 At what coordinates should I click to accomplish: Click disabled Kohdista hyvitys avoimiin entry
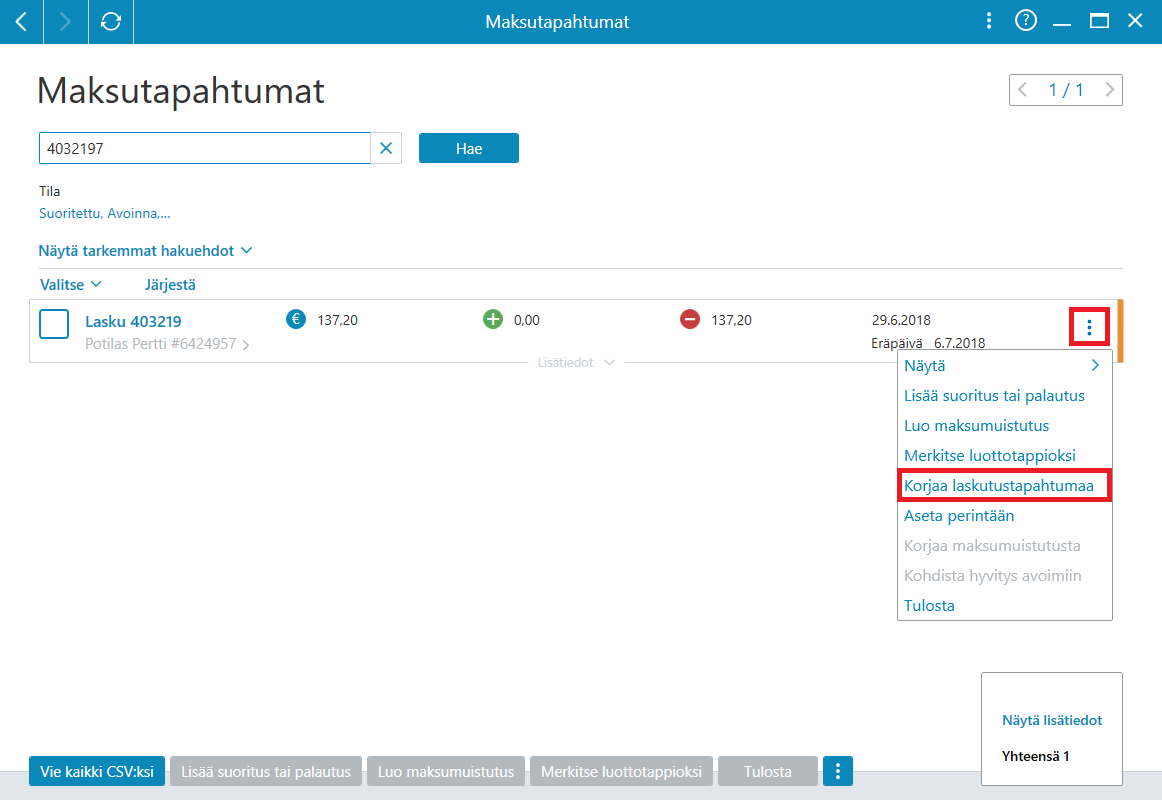click(x=1004, y=576)
